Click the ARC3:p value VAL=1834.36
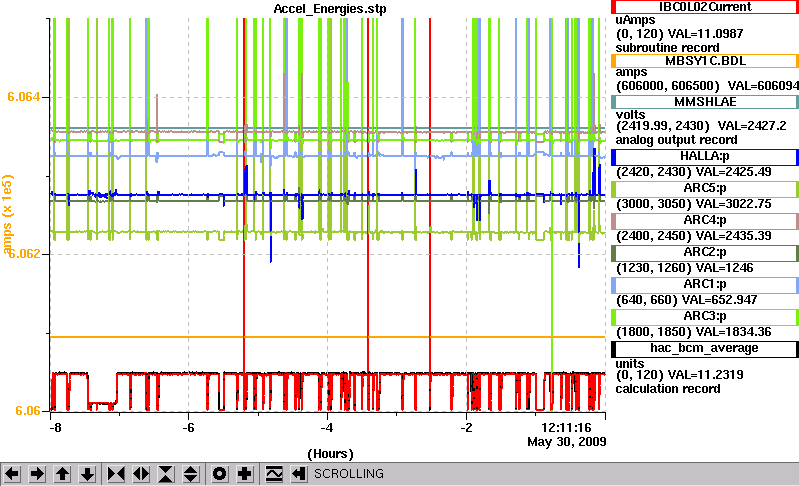 (734, 333)
